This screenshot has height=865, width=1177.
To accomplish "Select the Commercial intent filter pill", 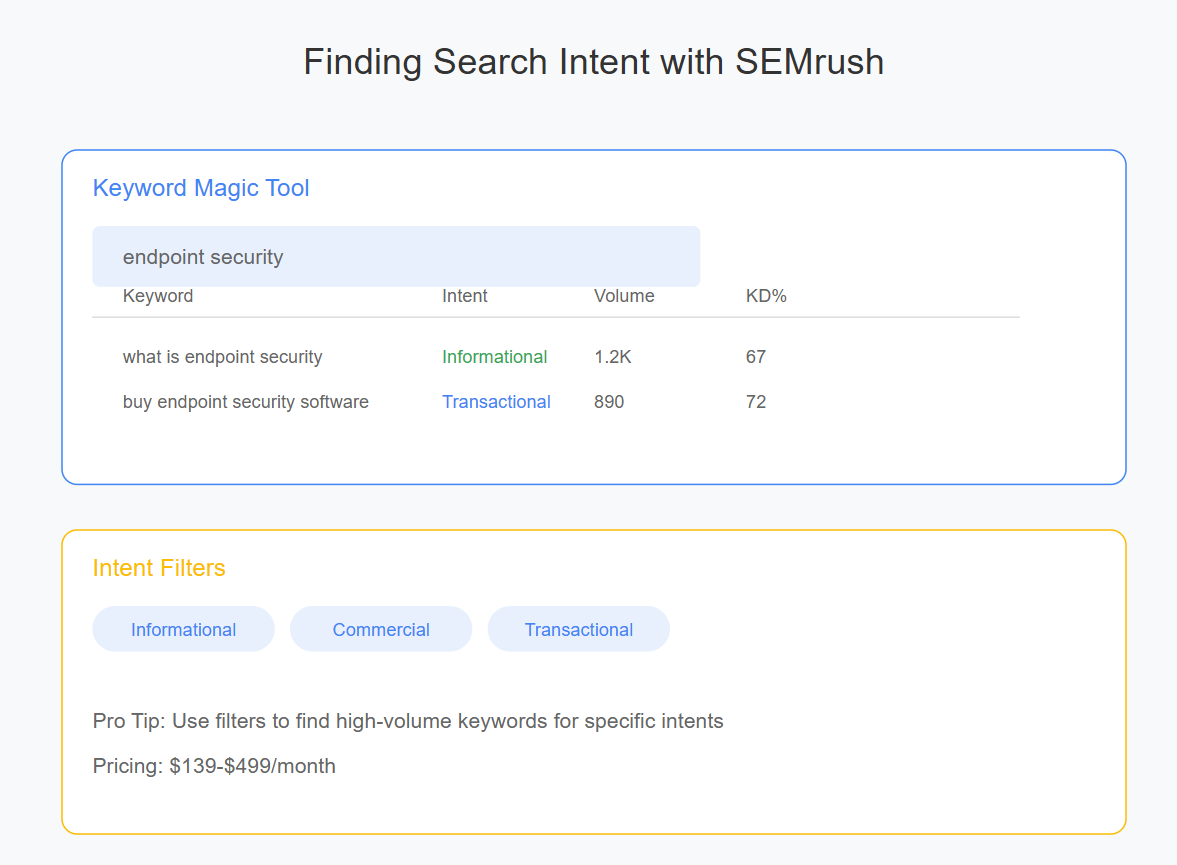I will (x=381, y=629).
